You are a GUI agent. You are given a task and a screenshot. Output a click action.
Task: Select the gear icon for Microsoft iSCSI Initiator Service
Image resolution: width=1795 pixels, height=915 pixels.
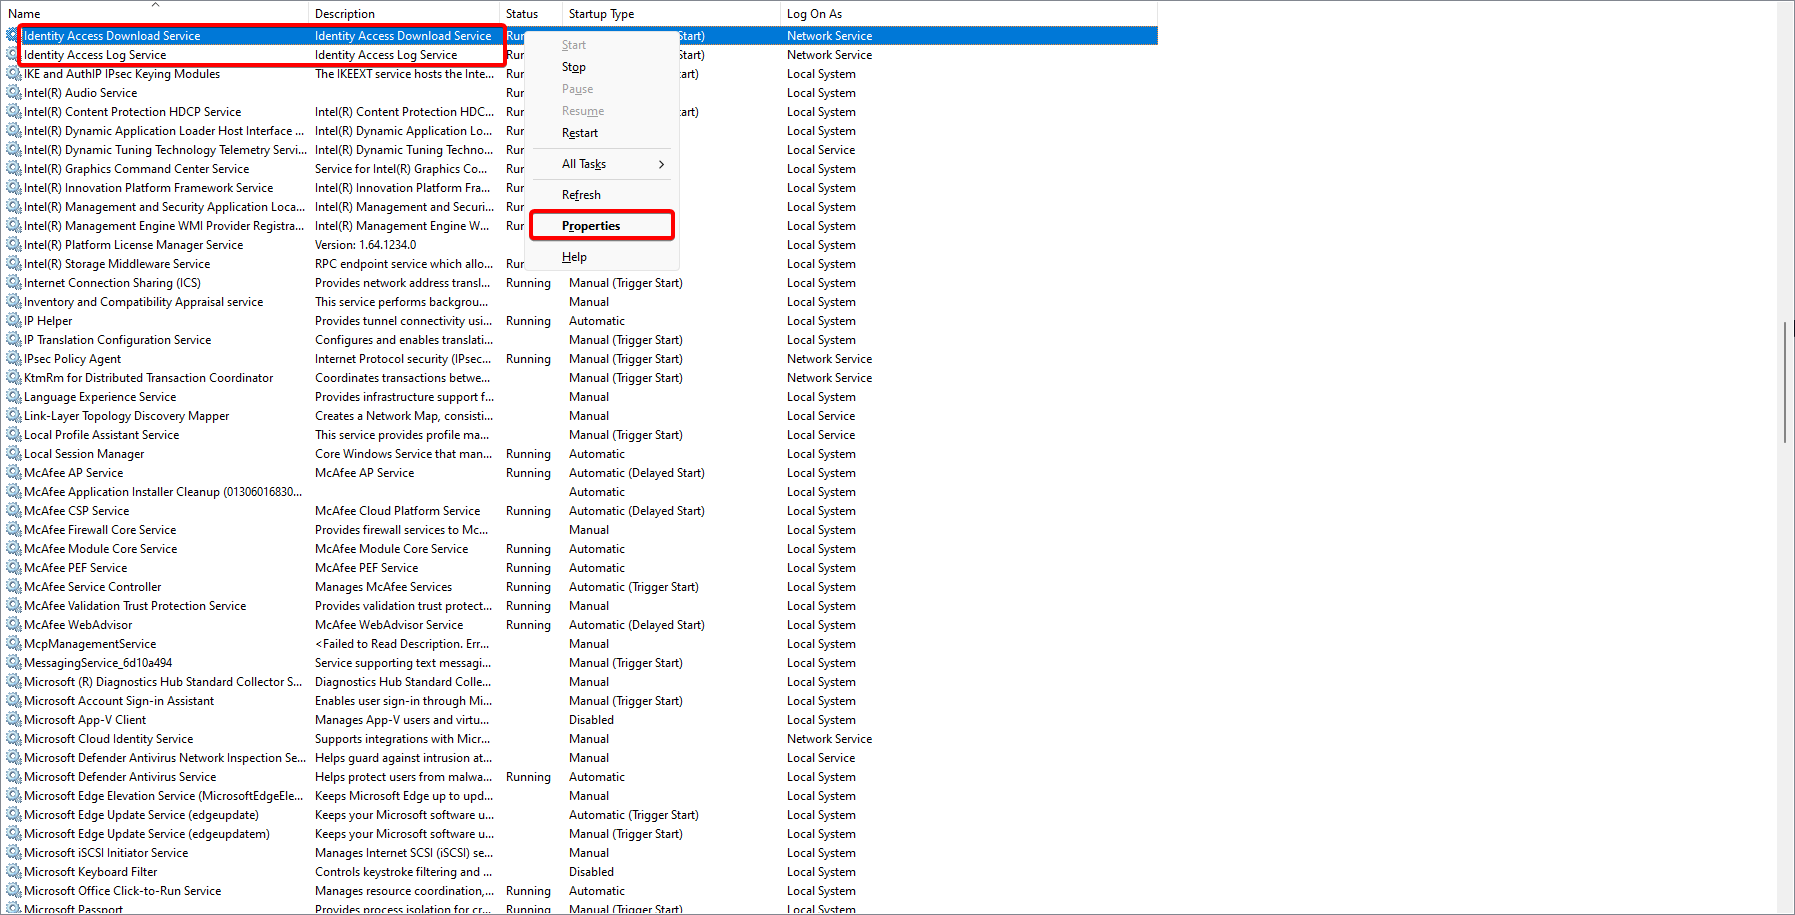point(14,853)
